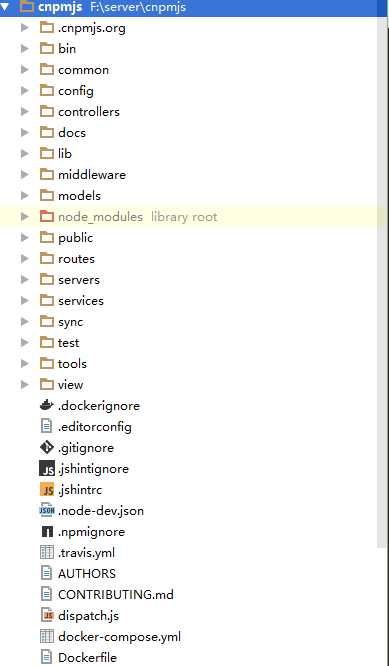Viewport: 389px width, 666px height.
Task: Select the .gitignore file name
Action: click(86, 448)
